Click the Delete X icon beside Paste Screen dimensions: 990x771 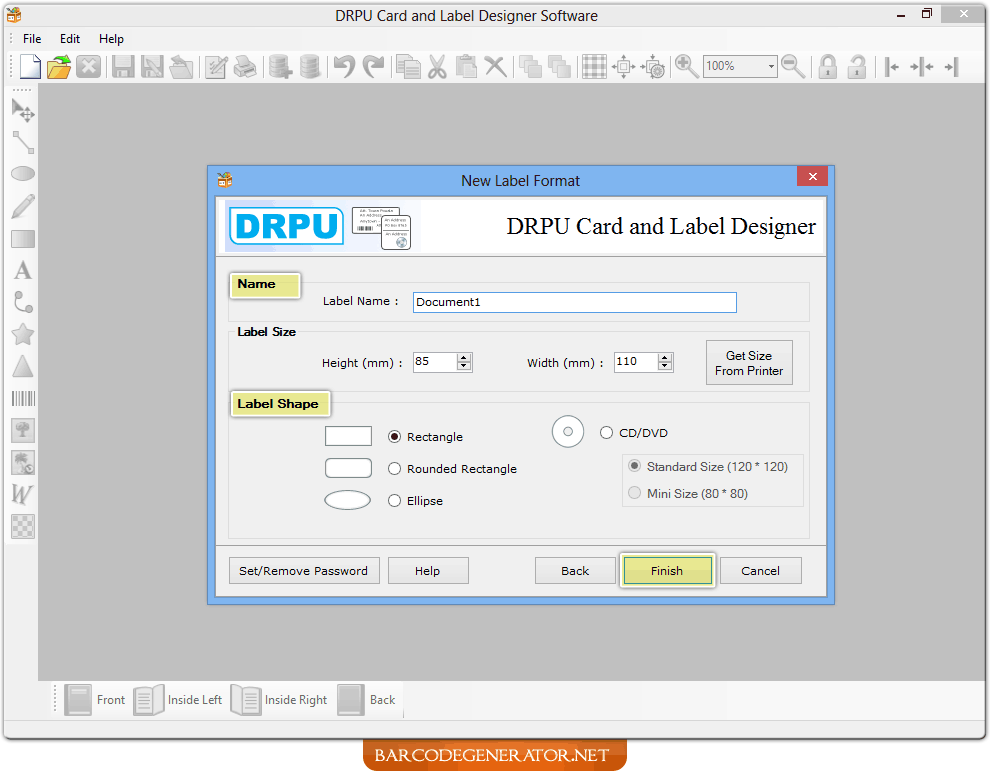point(496,66)
